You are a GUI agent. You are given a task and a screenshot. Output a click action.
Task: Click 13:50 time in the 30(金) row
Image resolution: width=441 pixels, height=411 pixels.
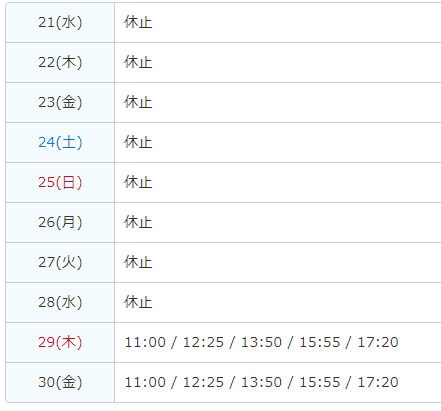[262, 382]
